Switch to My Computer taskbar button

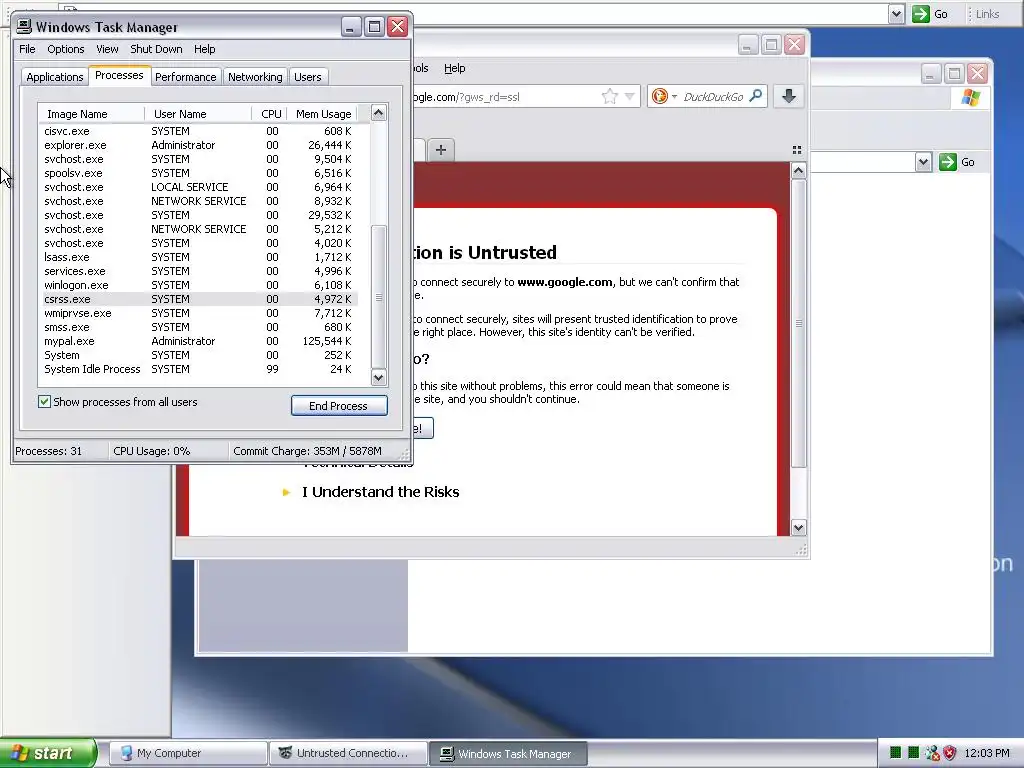pos(188,753)
